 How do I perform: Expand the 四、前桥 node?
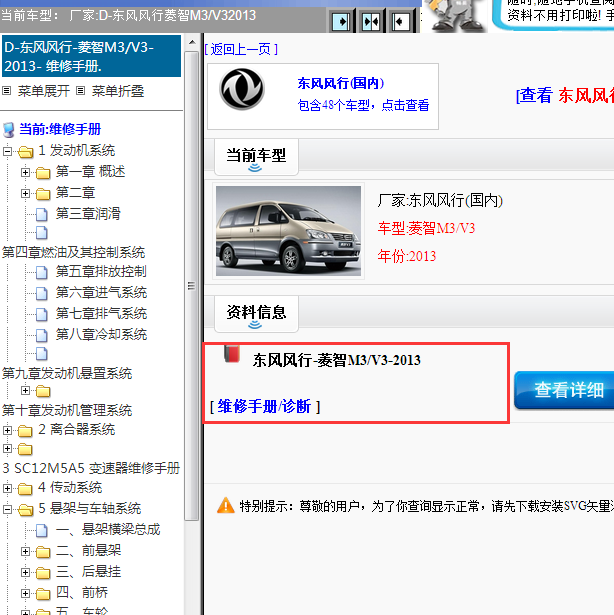26,593
